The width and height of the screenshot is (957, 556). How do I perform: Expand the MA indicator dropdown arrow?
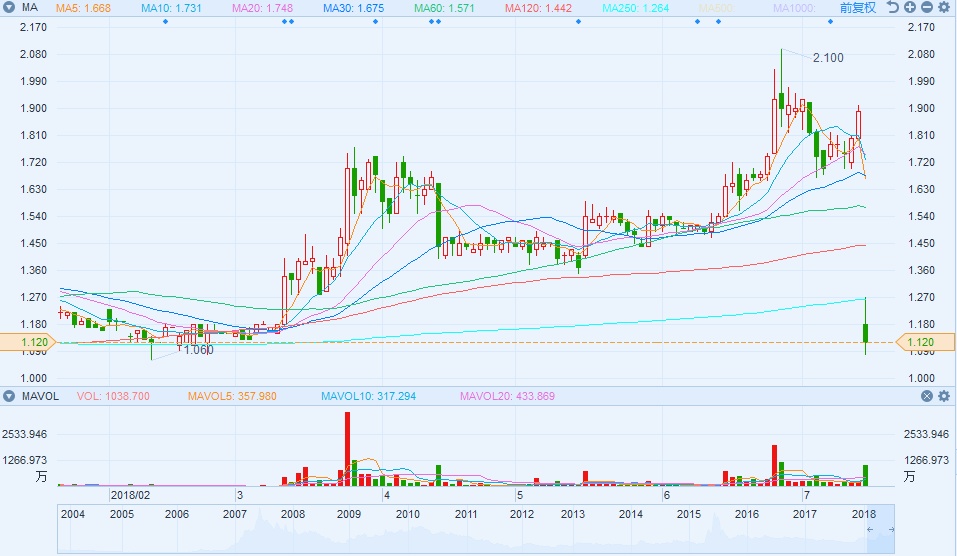pyautogui.click(x=10, y=7)
